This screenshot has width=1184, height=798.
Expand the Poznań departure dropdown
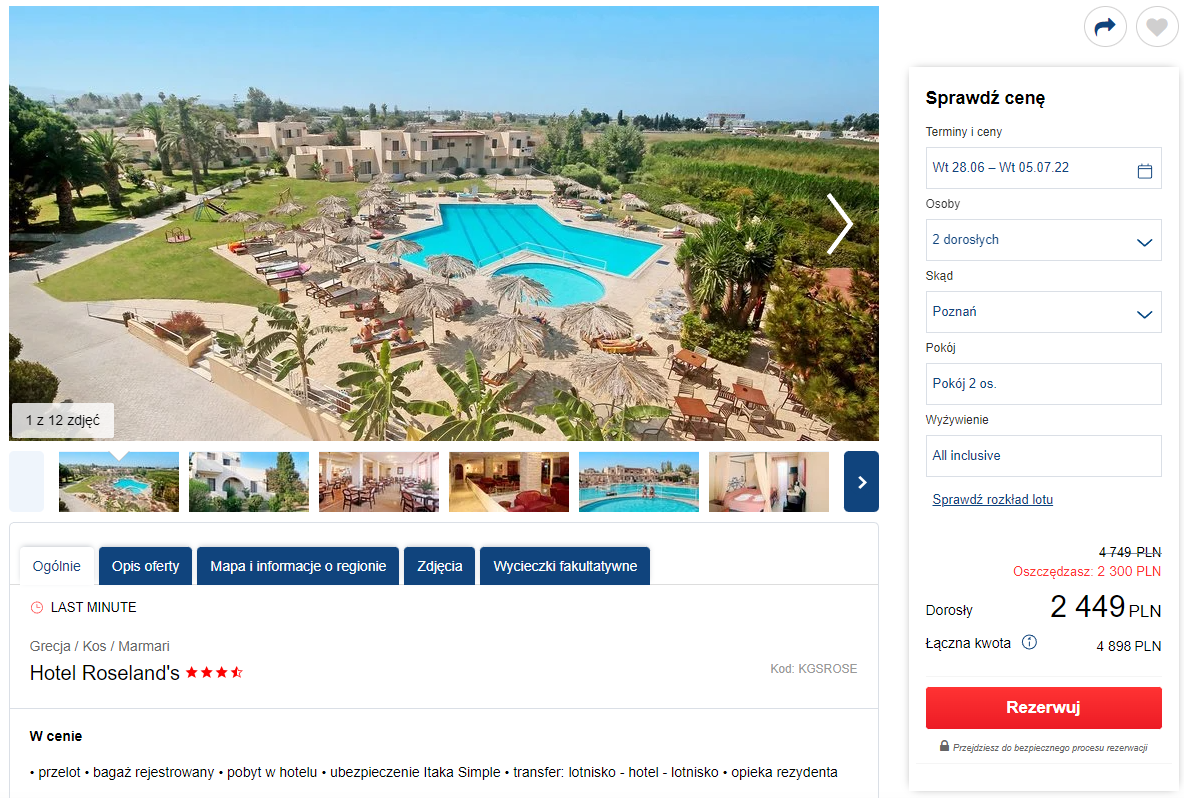point(1044,312)
